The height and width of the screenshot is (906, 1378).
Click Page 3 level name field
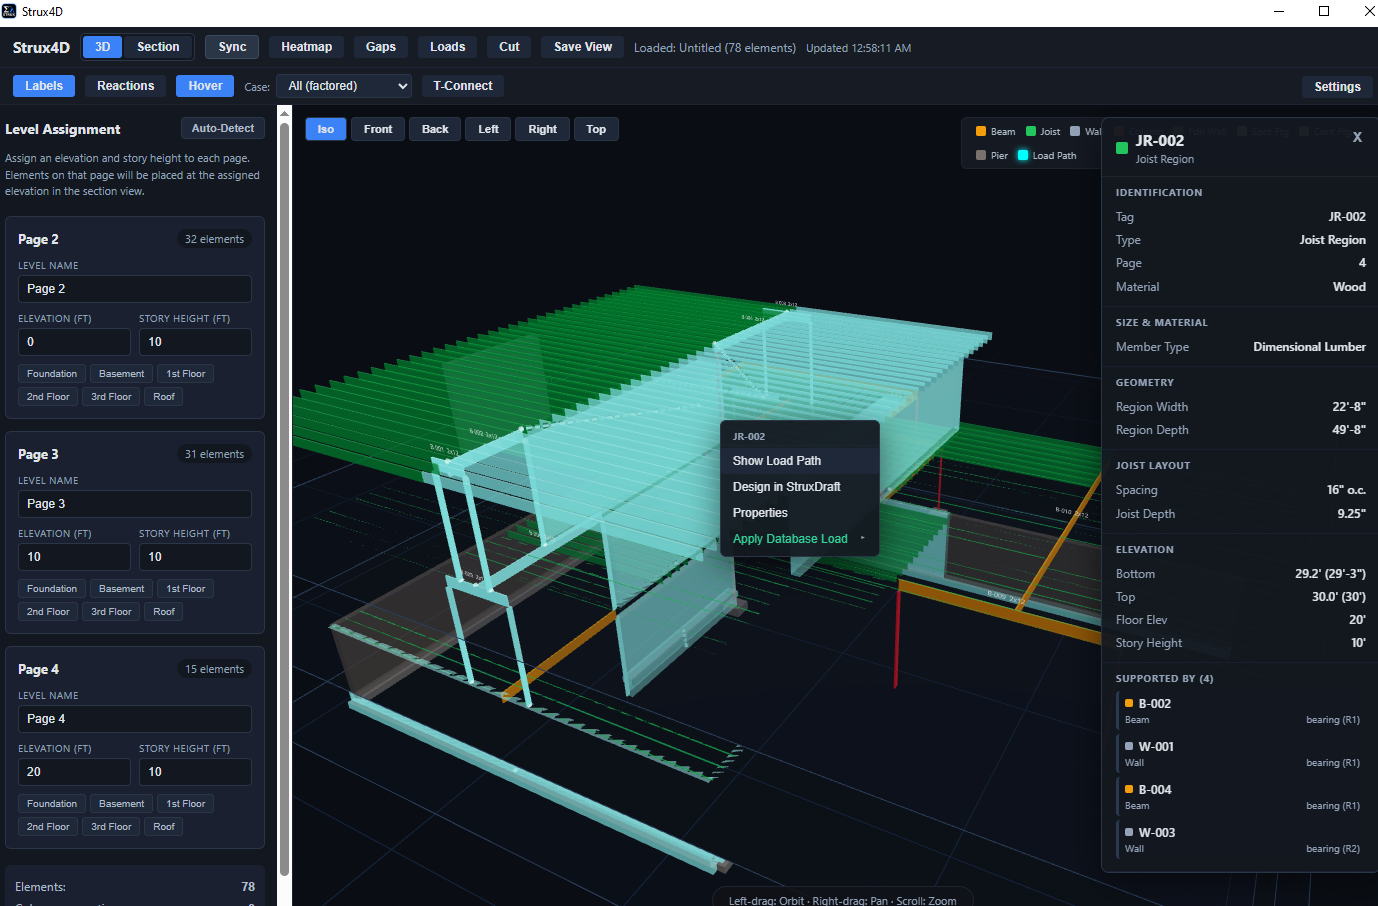click(x=135, y=504)
